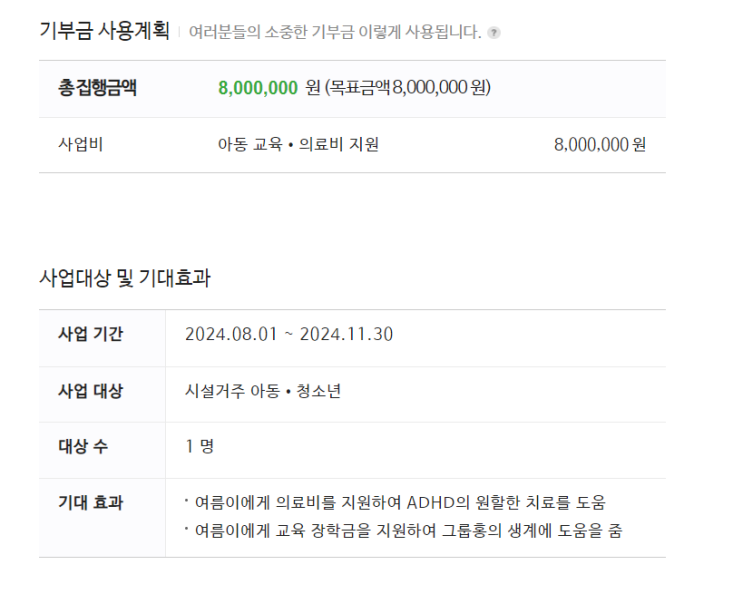Click the 교육 장학금 expected effect line
The width and height of the screenshot is (743, 594).
tap(403, 531)
